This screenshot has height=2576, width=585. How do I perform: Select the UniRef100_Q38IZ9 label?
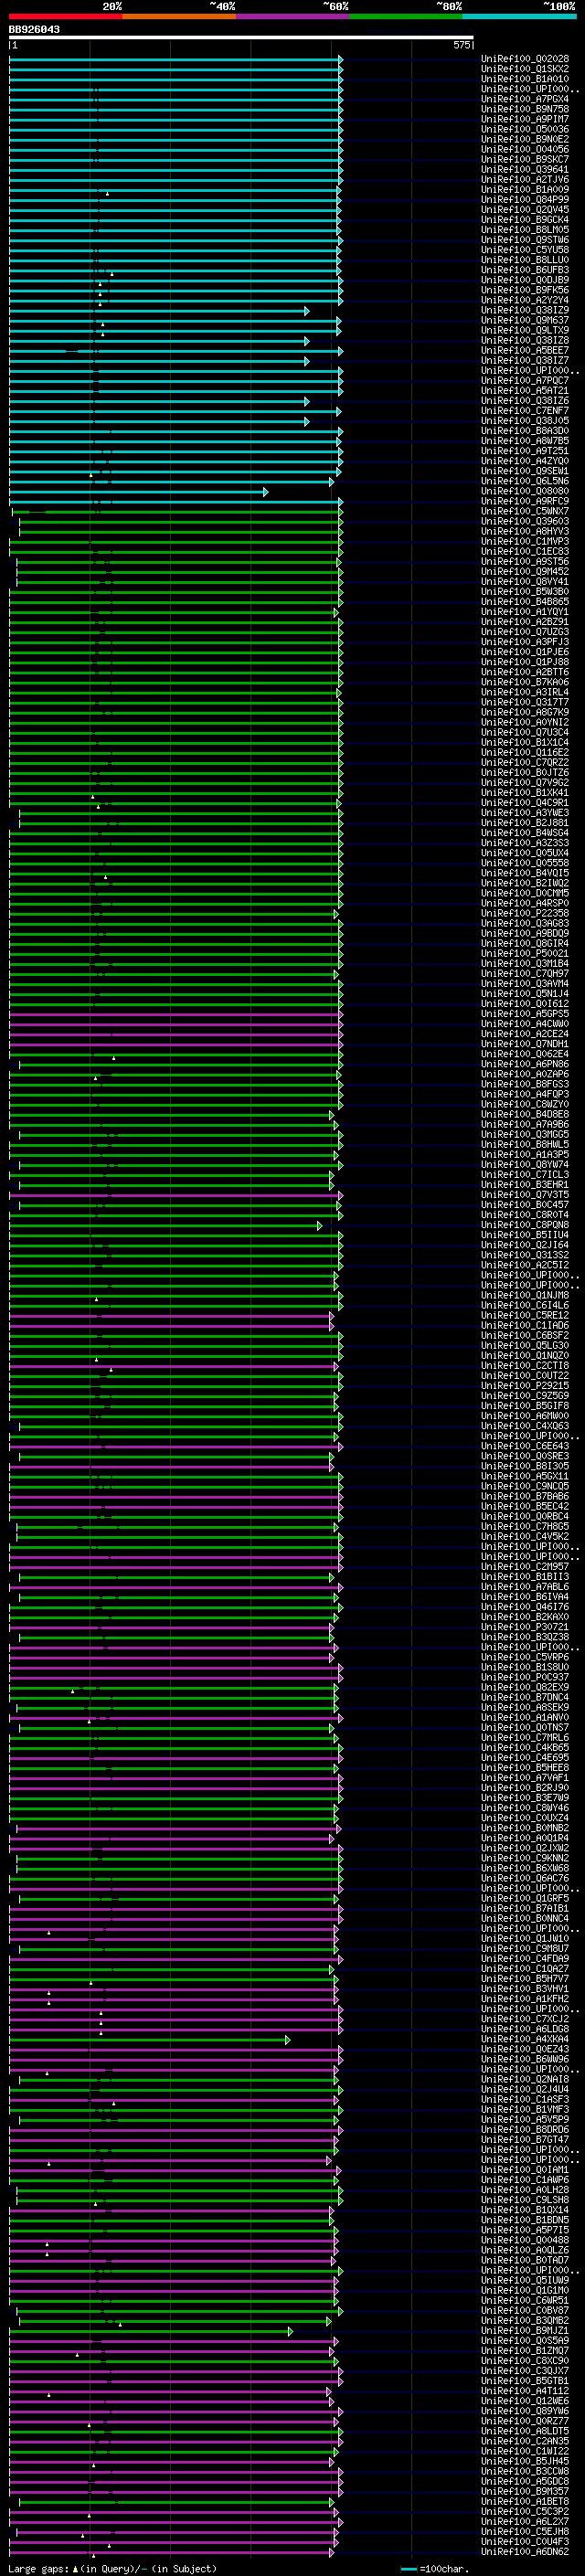(525, 311)
